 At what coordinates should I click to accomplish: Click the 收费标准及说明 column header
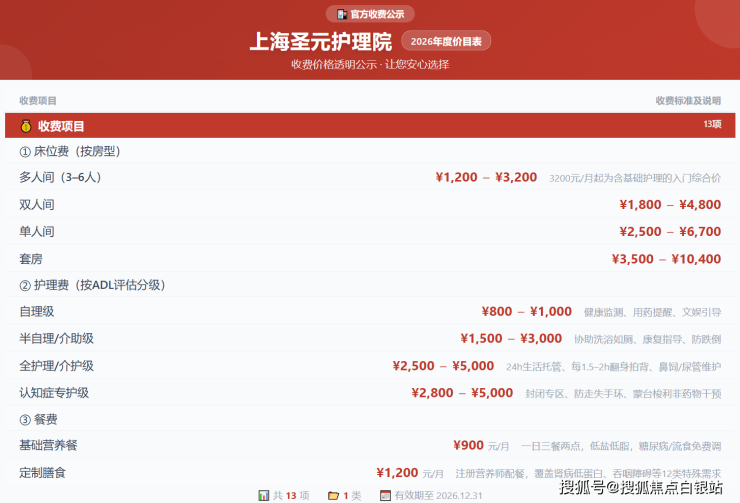pyautogui.click(x=688, y=101)
